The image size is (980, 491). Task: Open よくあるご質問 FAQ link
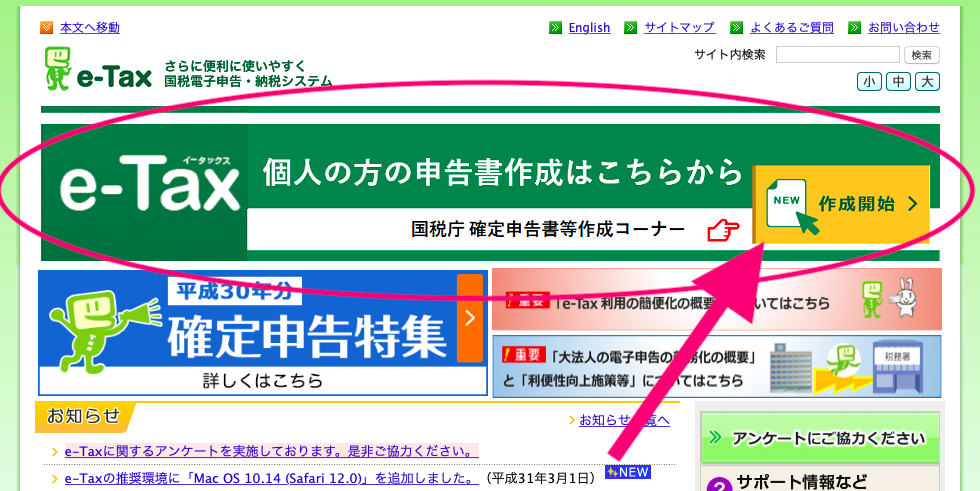point(792,27)
